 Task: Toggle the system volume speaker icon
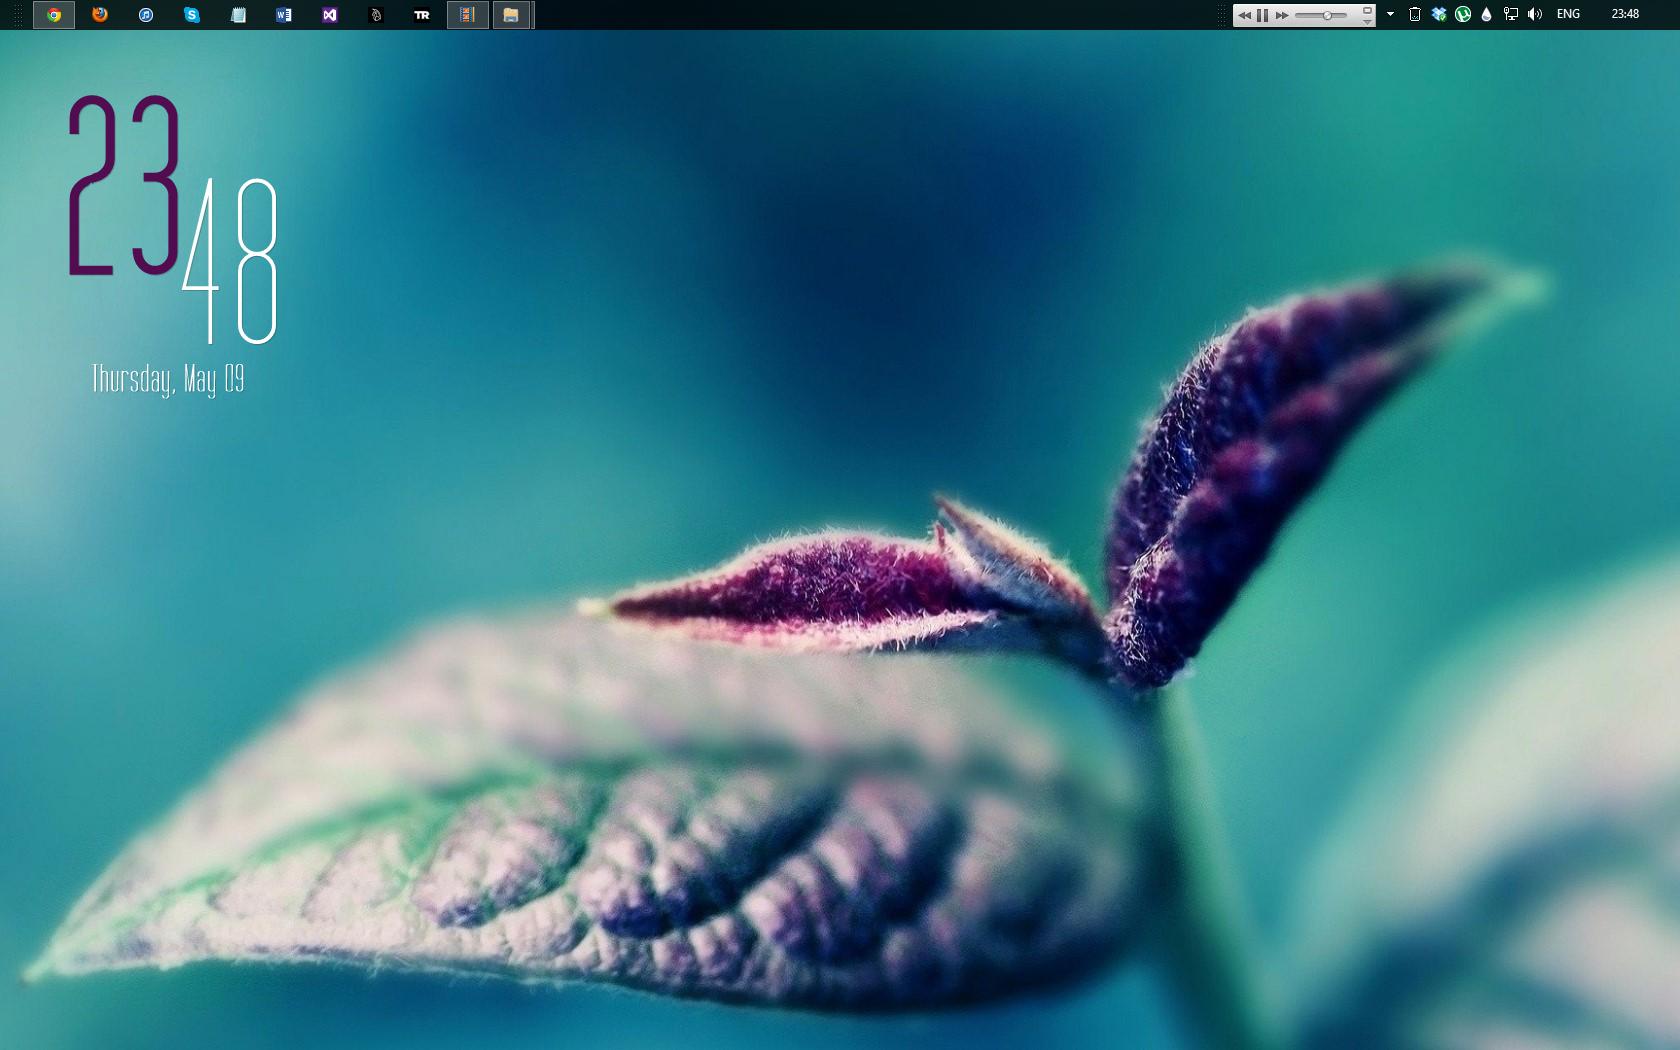(1535, 14)
